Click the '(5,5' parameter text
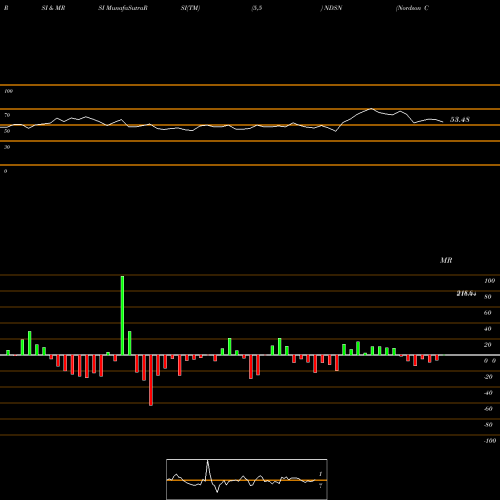 point(257,8)
